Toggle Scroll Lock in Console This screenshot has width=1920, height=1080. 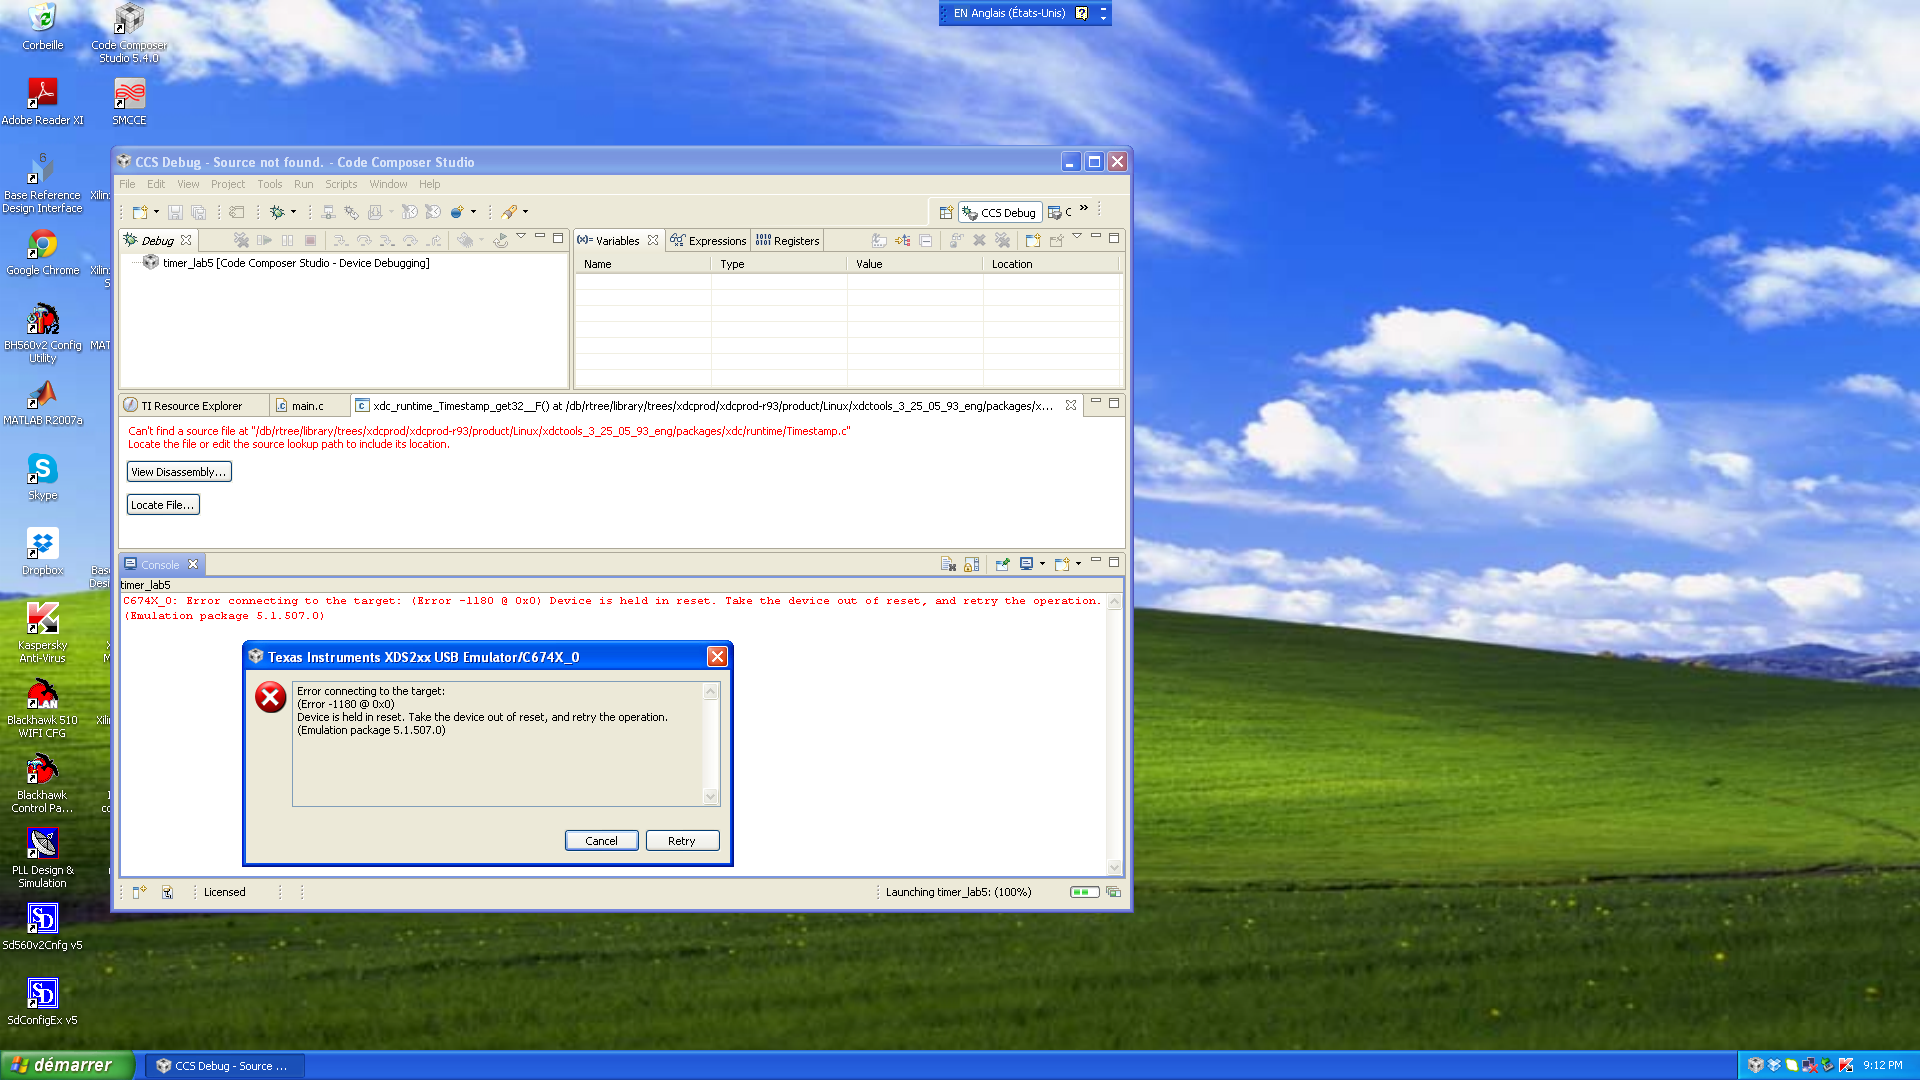click(x=971, y=564)
